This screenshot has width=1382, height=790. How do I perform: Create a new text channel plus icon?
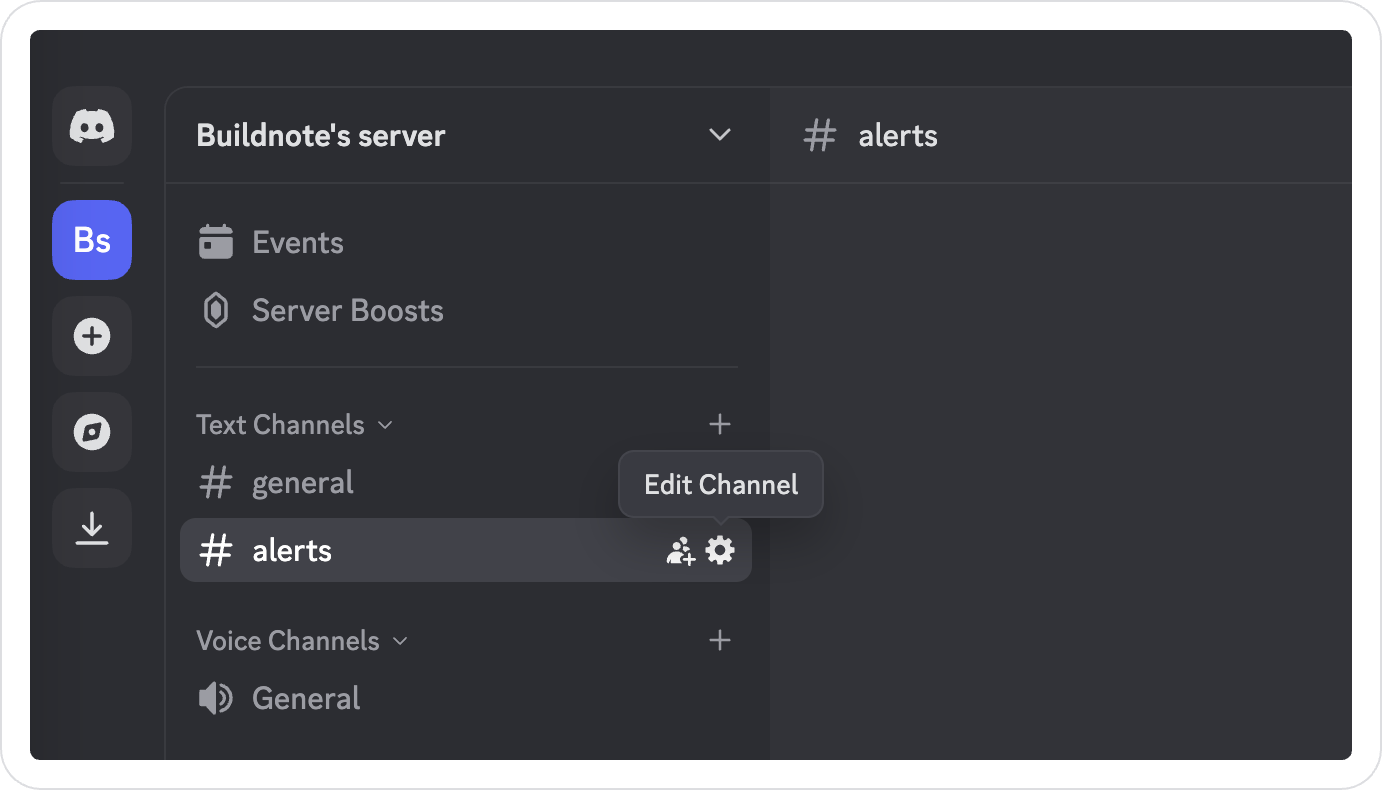(x=720, y=424)
